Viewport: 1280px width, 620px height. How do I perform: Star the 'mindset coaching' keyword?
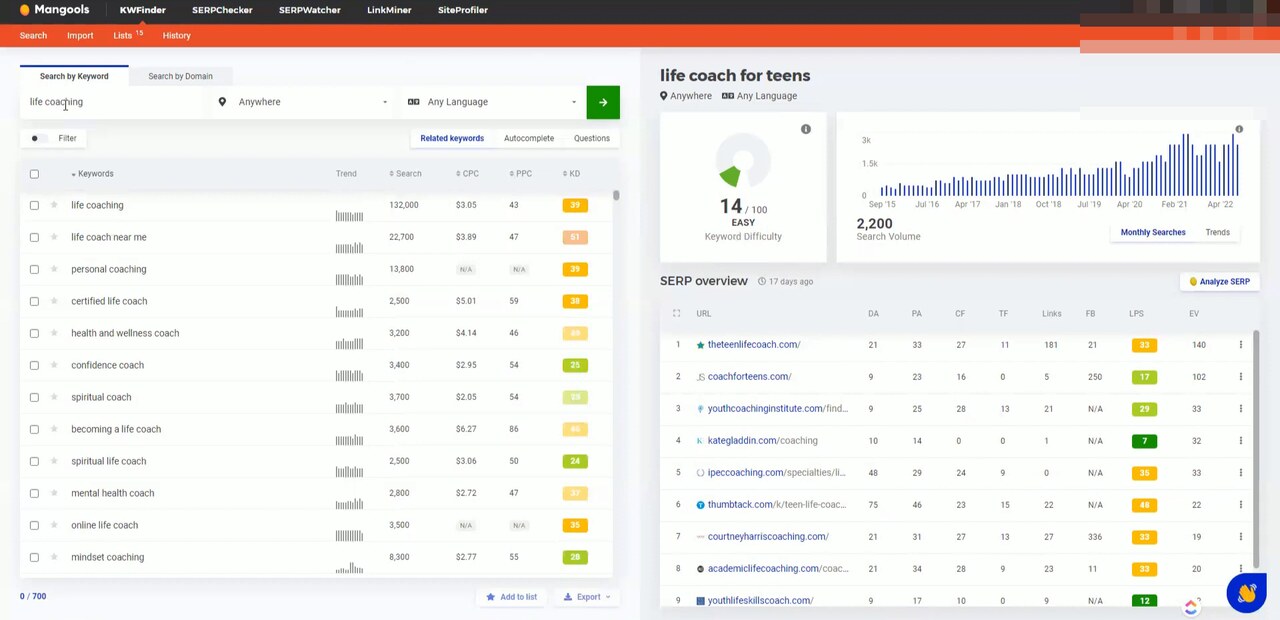(54, 557)
